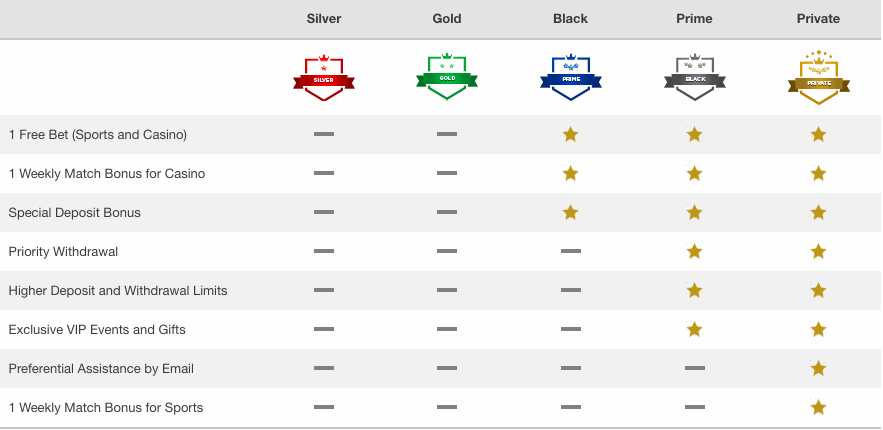Click the green Gold tier badge

(x=447, y=77)
